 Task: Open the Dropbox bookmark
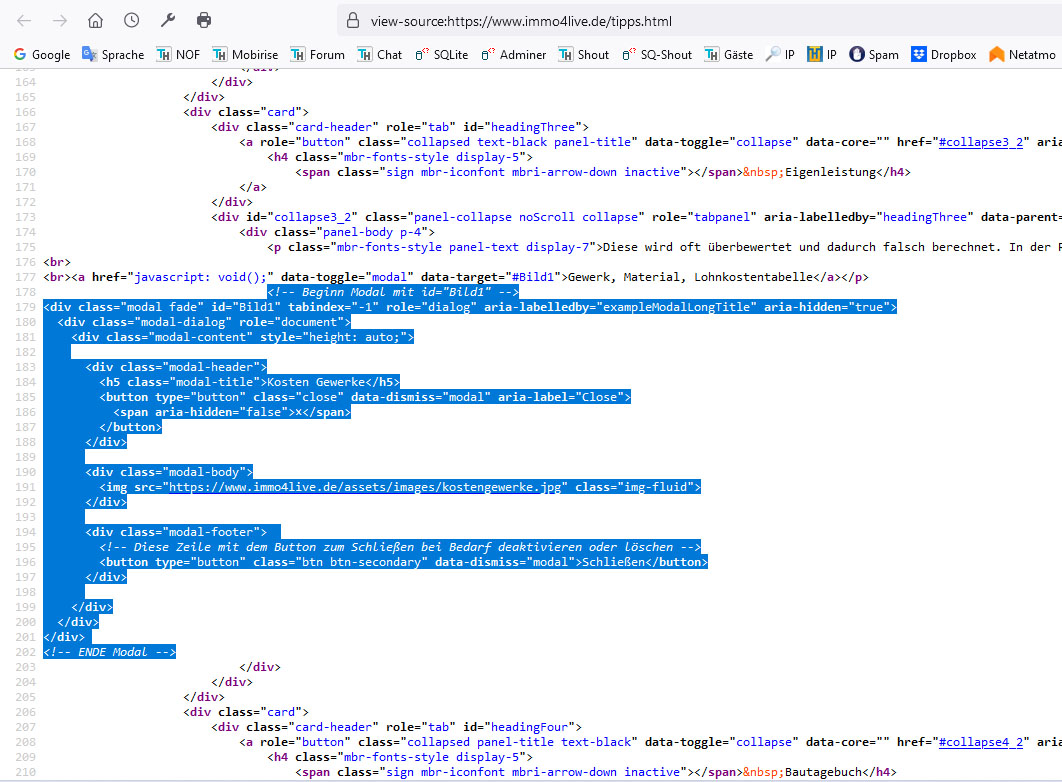[x=943, y=55]
